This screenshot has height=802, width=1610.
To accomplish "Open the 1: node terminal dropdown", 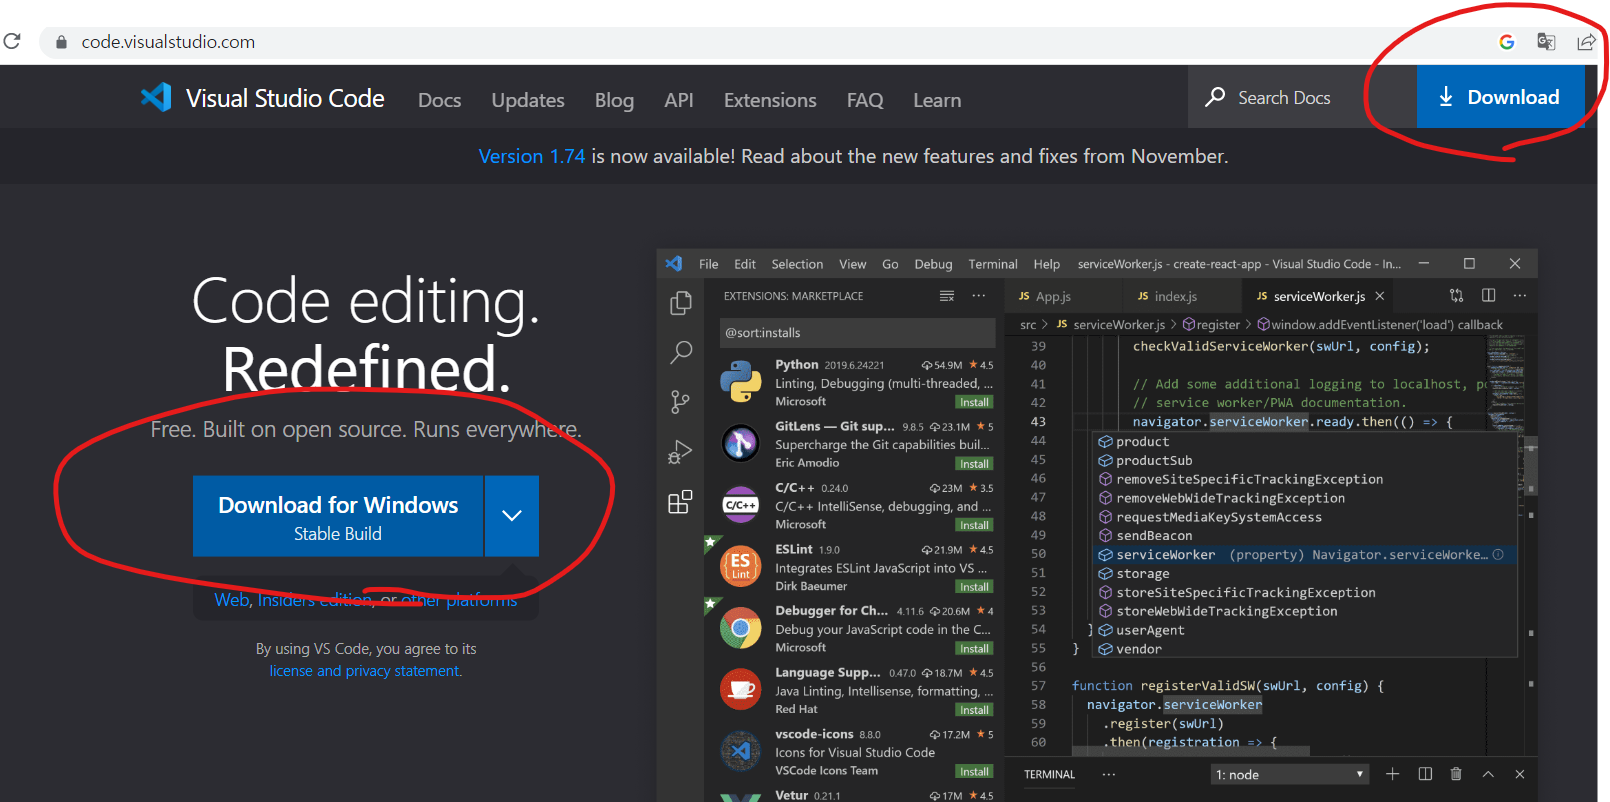I will [1289, 774].
